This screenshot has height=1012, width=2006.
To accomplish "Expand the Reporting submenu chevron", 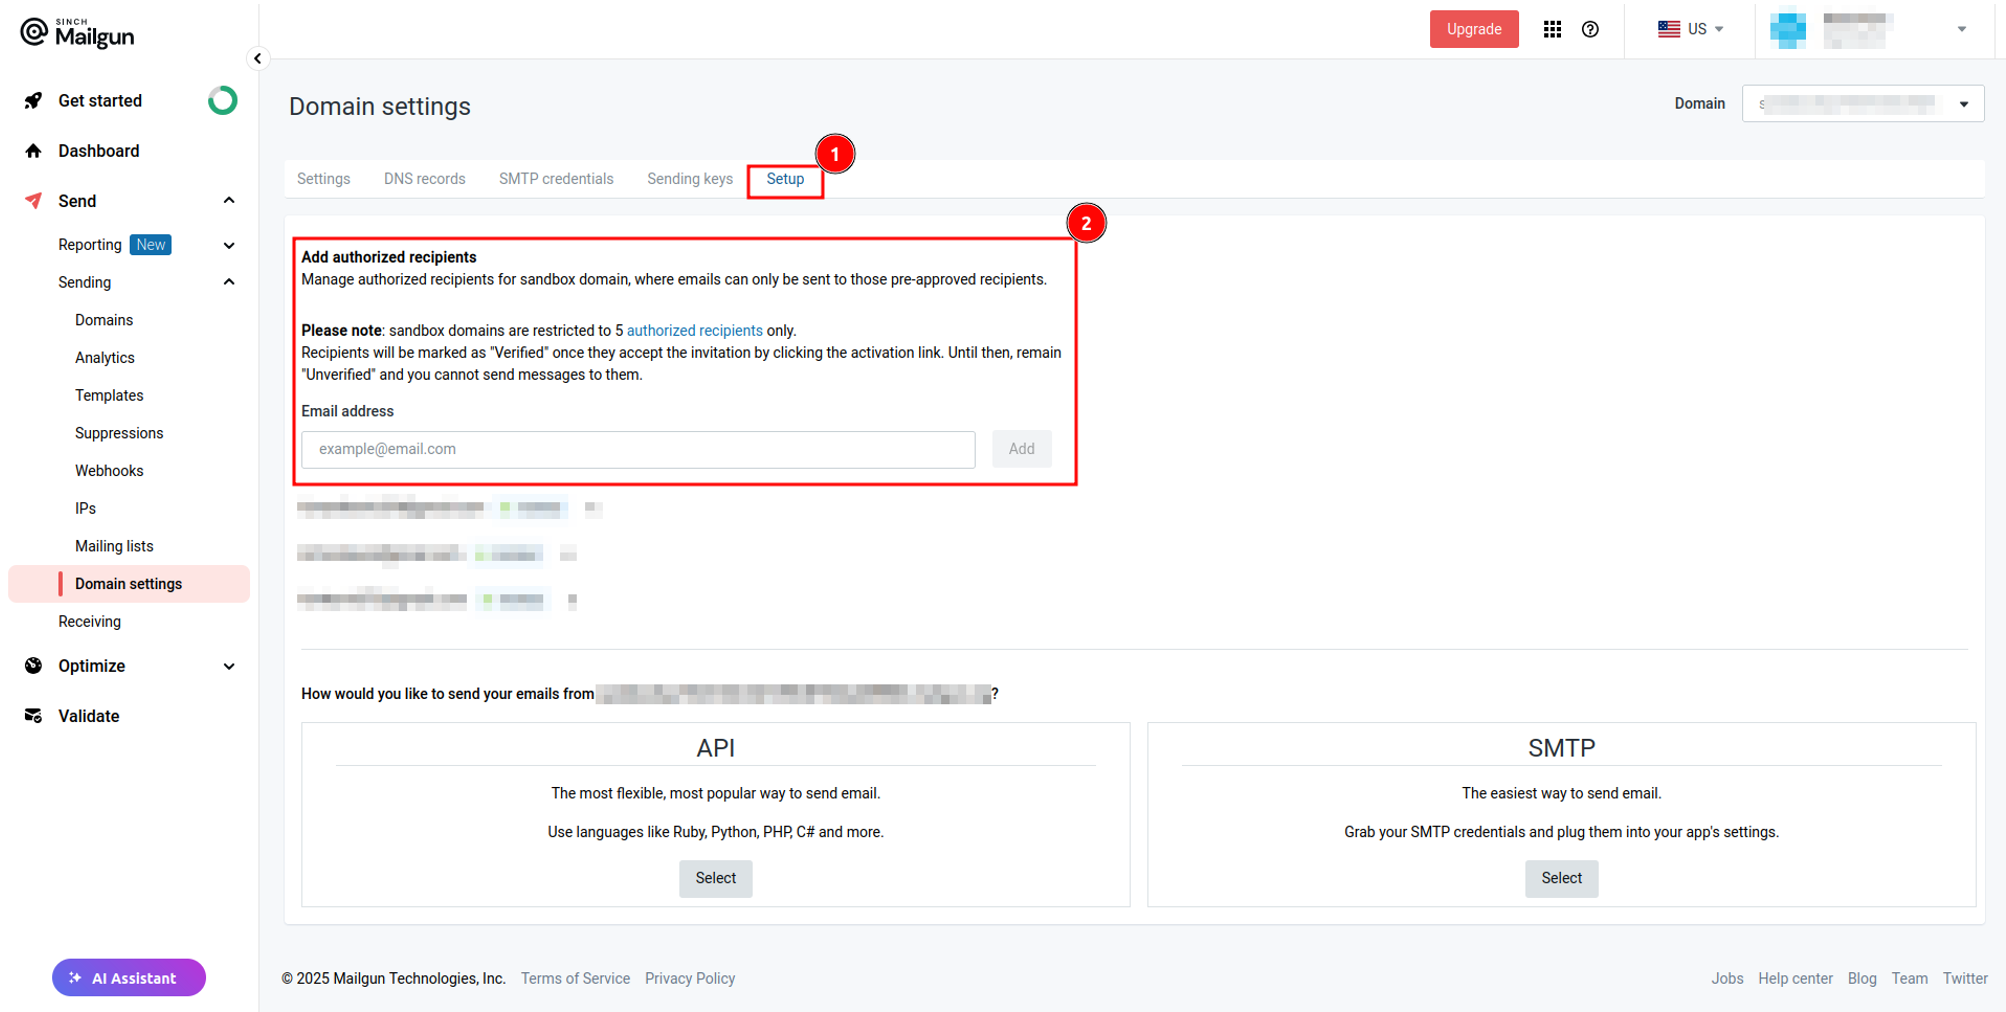I will (x=229, y=245).
